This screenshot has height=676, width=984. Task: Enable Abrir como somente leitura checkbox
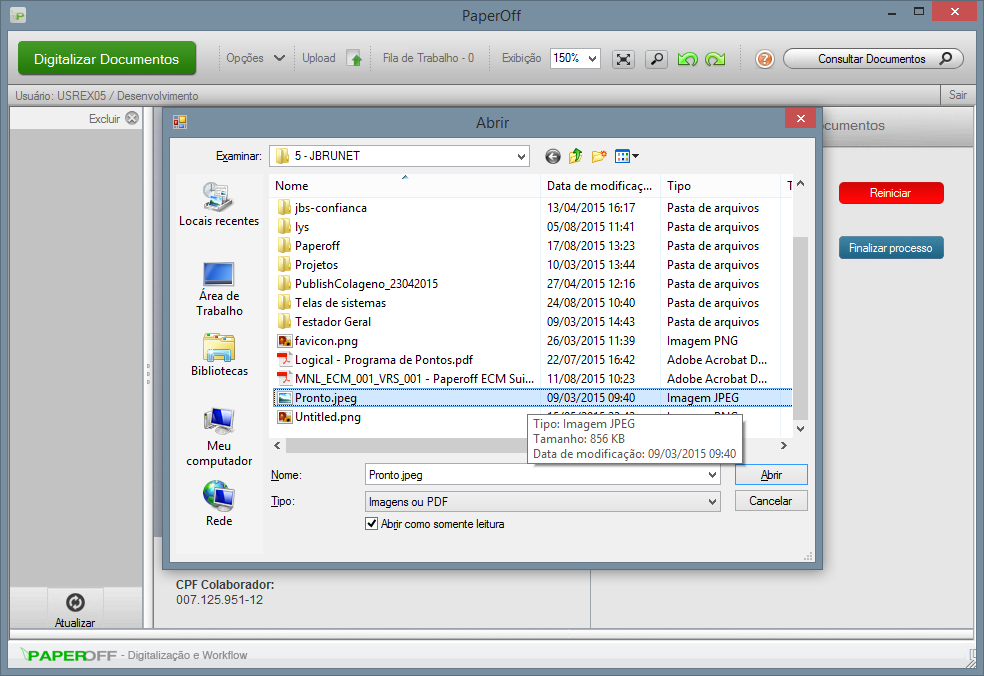tap(371, 524)
